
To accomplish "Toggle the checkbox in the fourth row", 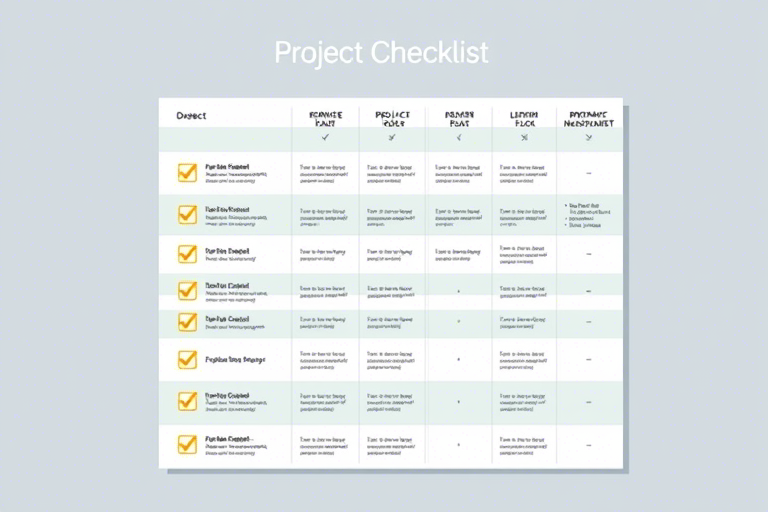I will 188,291.
